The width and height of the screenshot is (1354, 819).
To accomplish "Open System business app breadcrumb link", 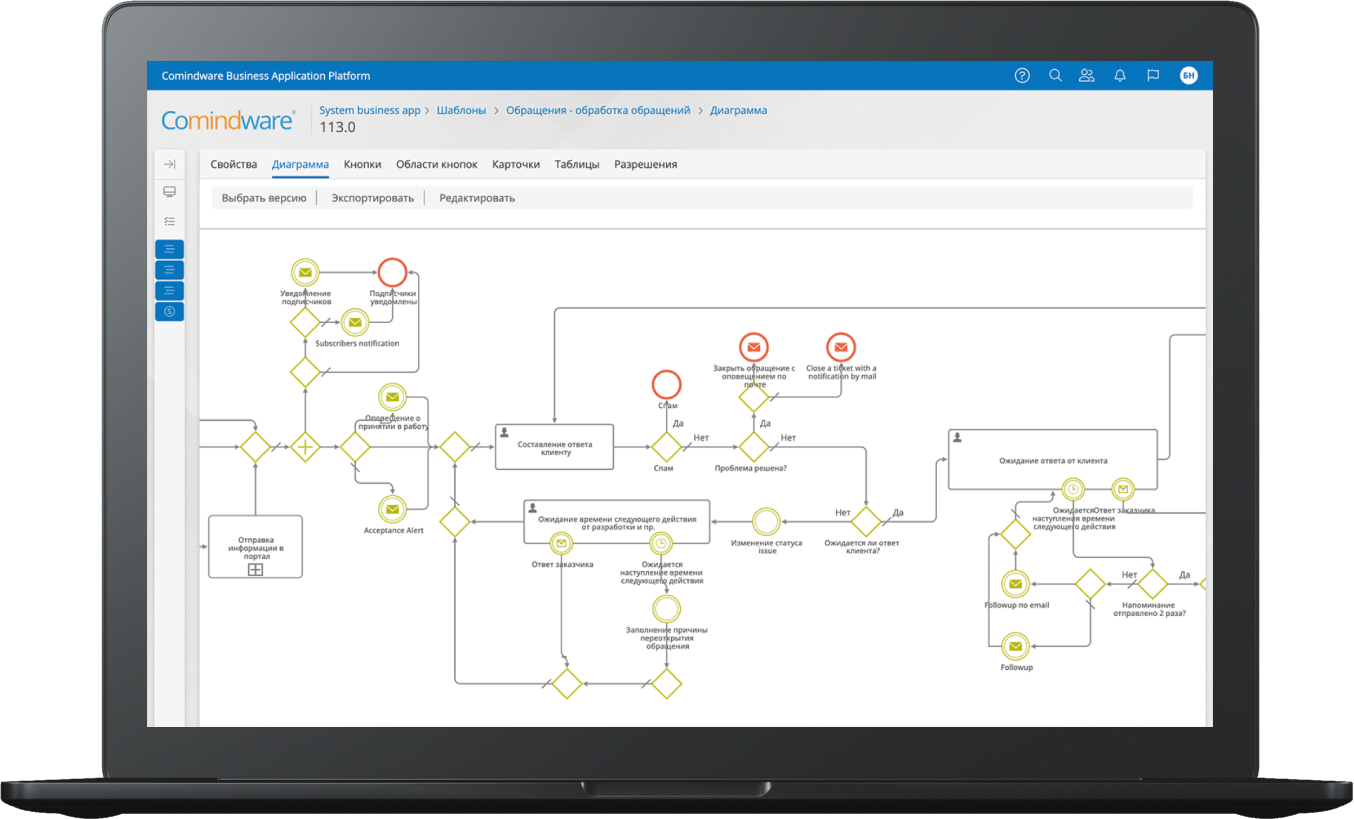I will tap(369, 110).
